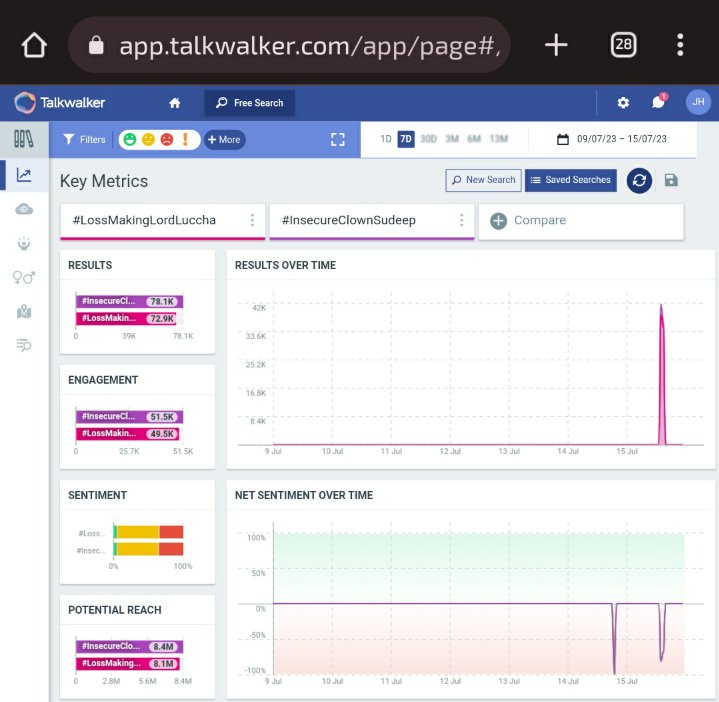Toggle the neutral yellow face filter
The width and height of the screenshot is (719, 702).
pyautogui.click(x=148, y=139)
